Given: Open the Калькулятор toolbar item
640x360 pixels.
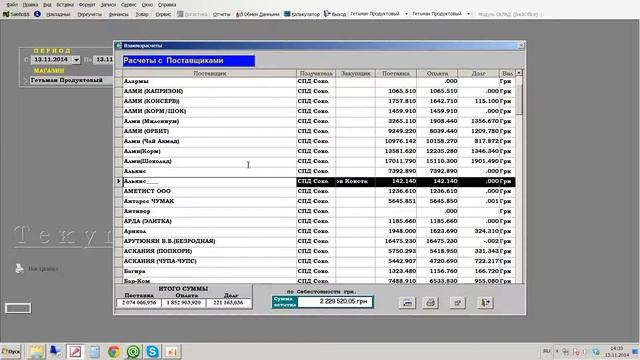Looking at the screenshot, I should coord(302,14).
